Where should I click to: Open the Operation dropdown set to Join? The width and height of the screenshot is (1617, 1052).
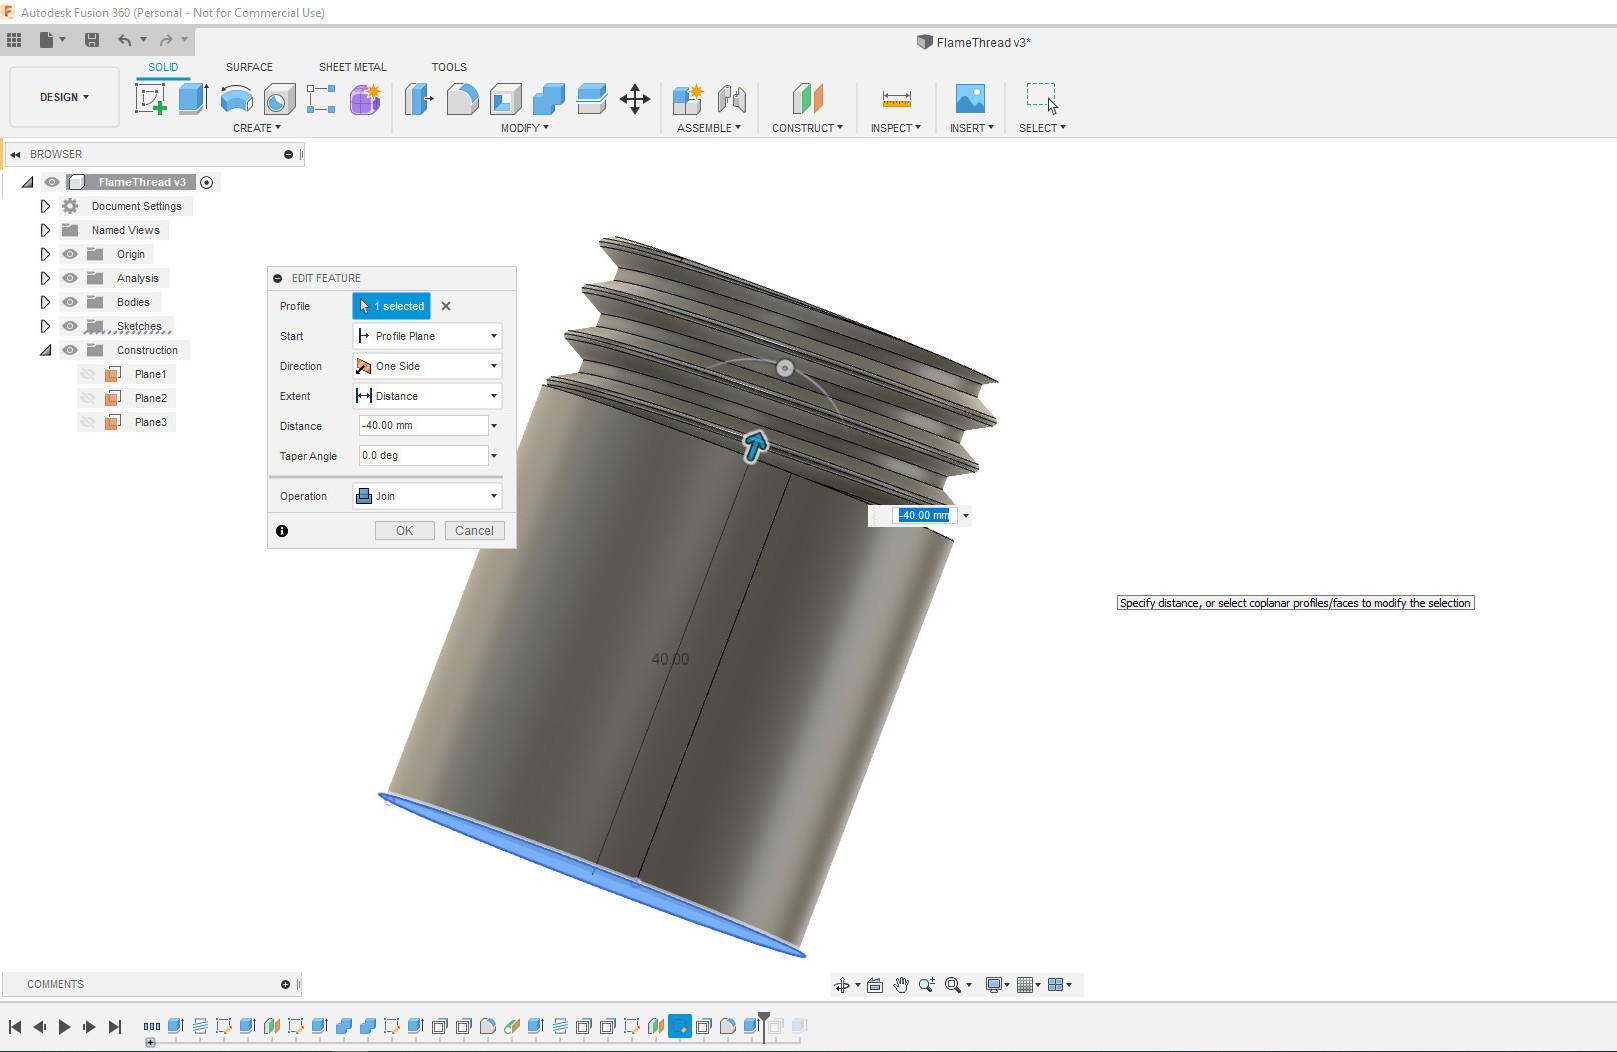tap(427, 496)
